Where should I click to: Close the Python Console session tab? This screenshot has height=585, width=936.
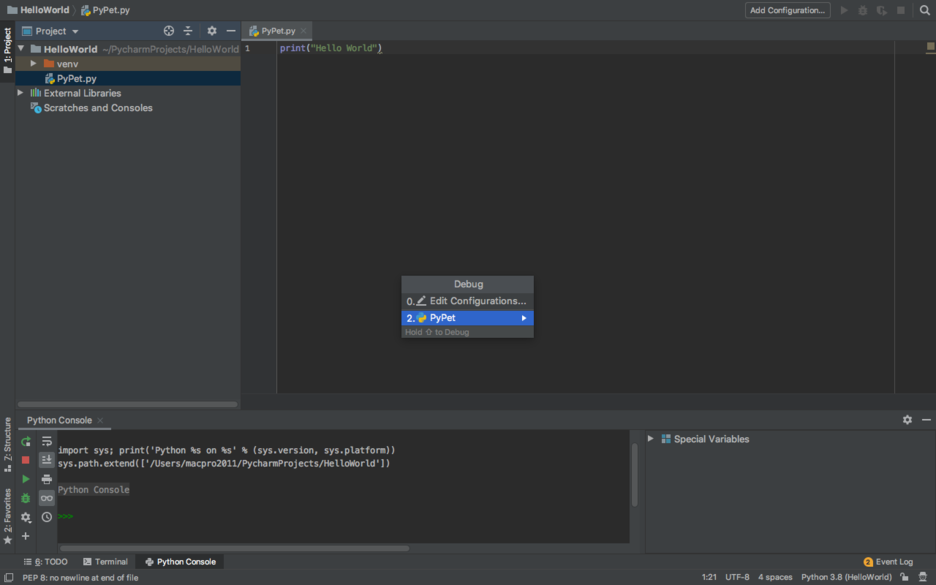coord(100,420)
